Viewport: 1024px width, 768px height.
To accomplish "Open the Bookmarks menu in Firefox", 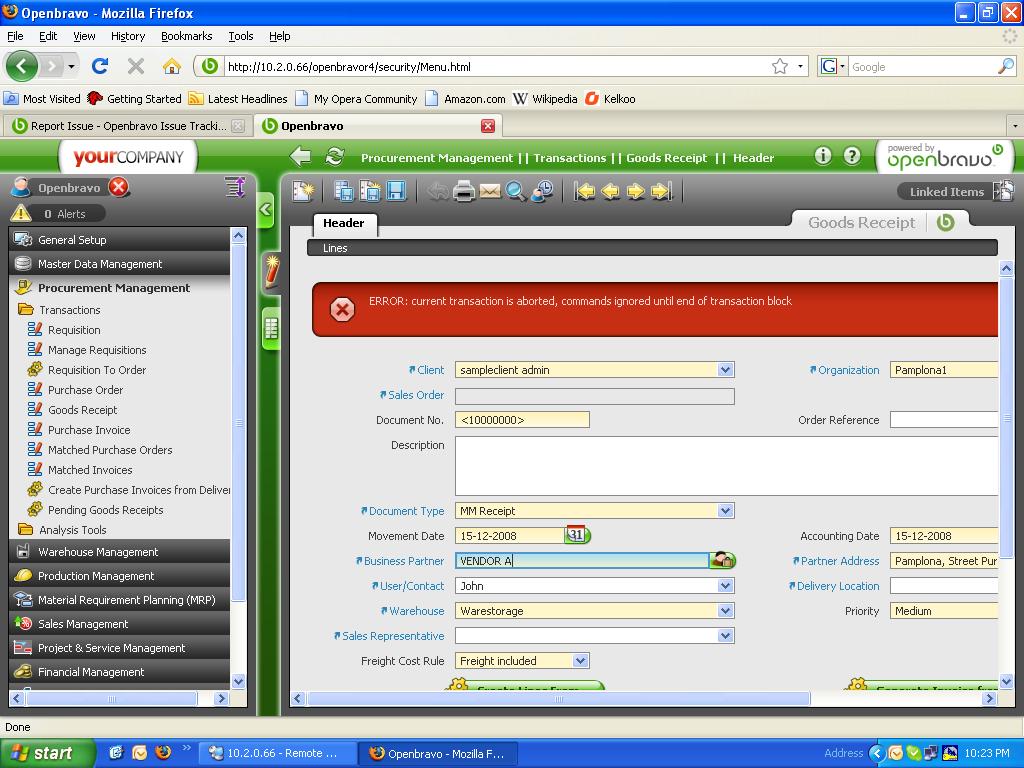I will 186,36.
